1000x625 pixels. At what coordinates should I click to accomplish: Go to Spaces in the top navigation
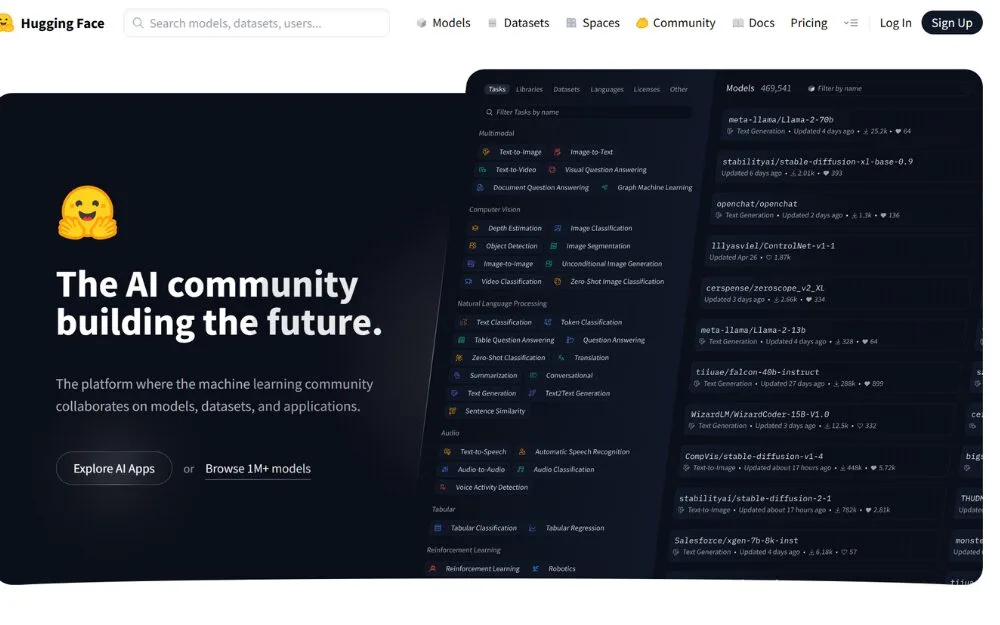click(x=593, y=23)
